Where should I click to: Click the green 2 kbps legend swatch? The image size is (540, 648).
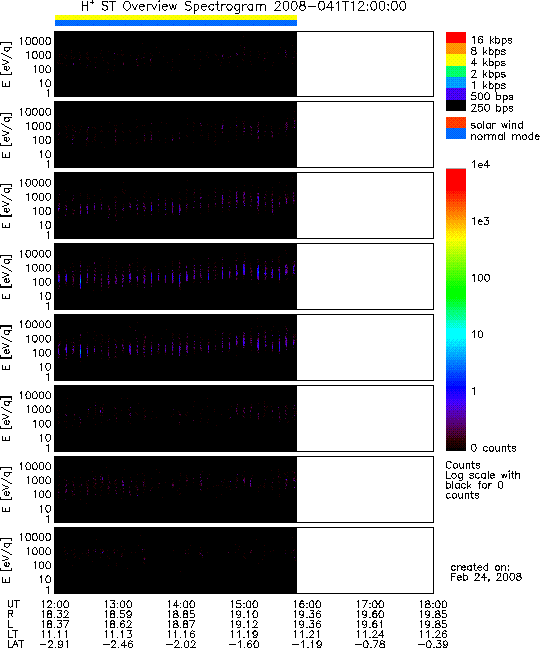[x=456, y=71]
